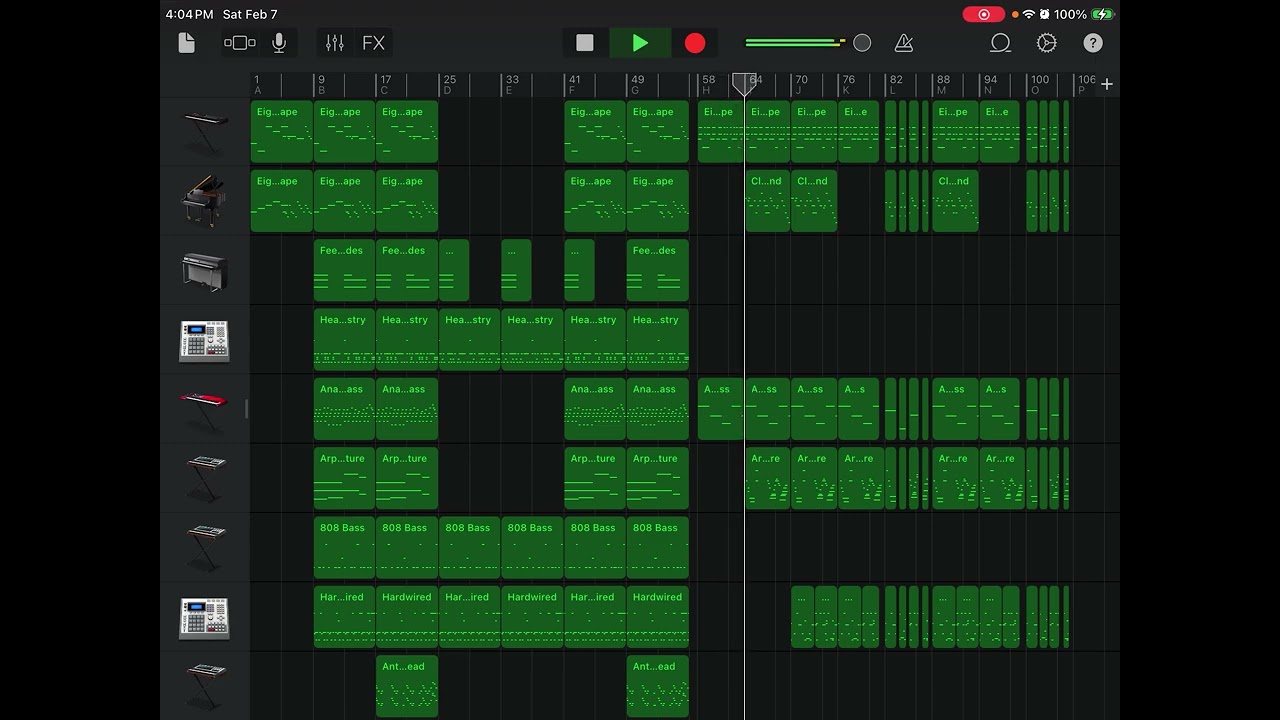This screenshot has width=1280, height=720.
Task: Select the drum machine track with Hardwired regions
Action: click(x=205, y=617)
